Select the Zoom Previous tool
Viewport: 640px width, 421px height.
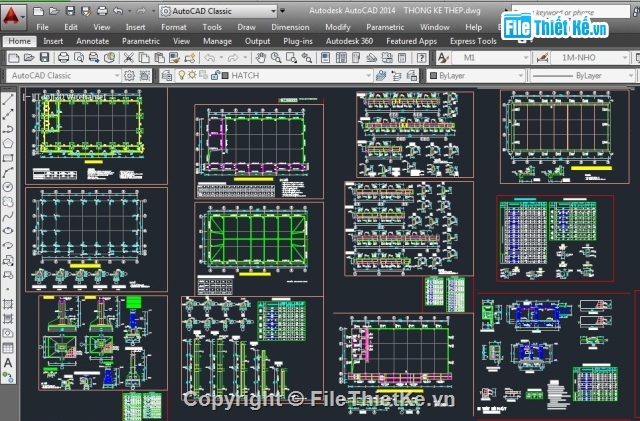point(306,58)
